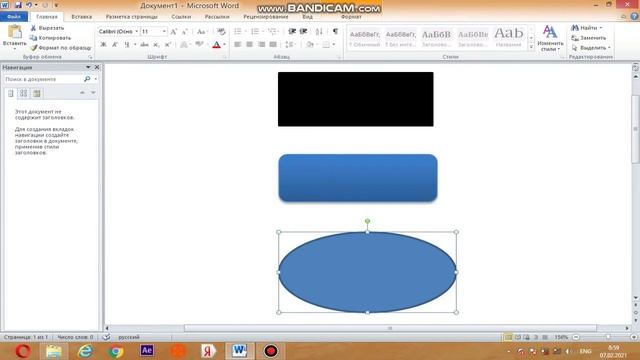Viewport: 640px width, 360px height.
Task: Open the Файл tab
Action: [14, 17]
